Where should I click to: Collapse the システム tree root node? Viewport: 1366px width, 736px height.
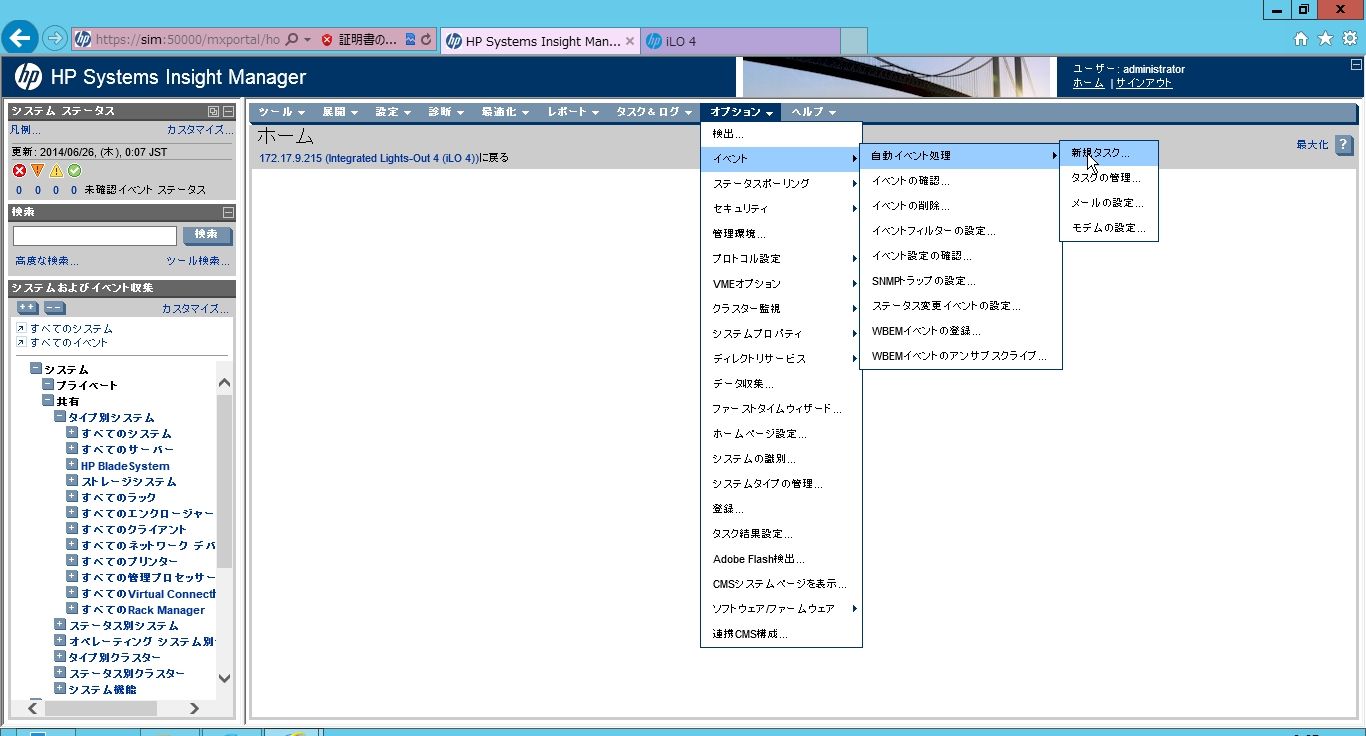pyautogui.click(x=36, y=369)
